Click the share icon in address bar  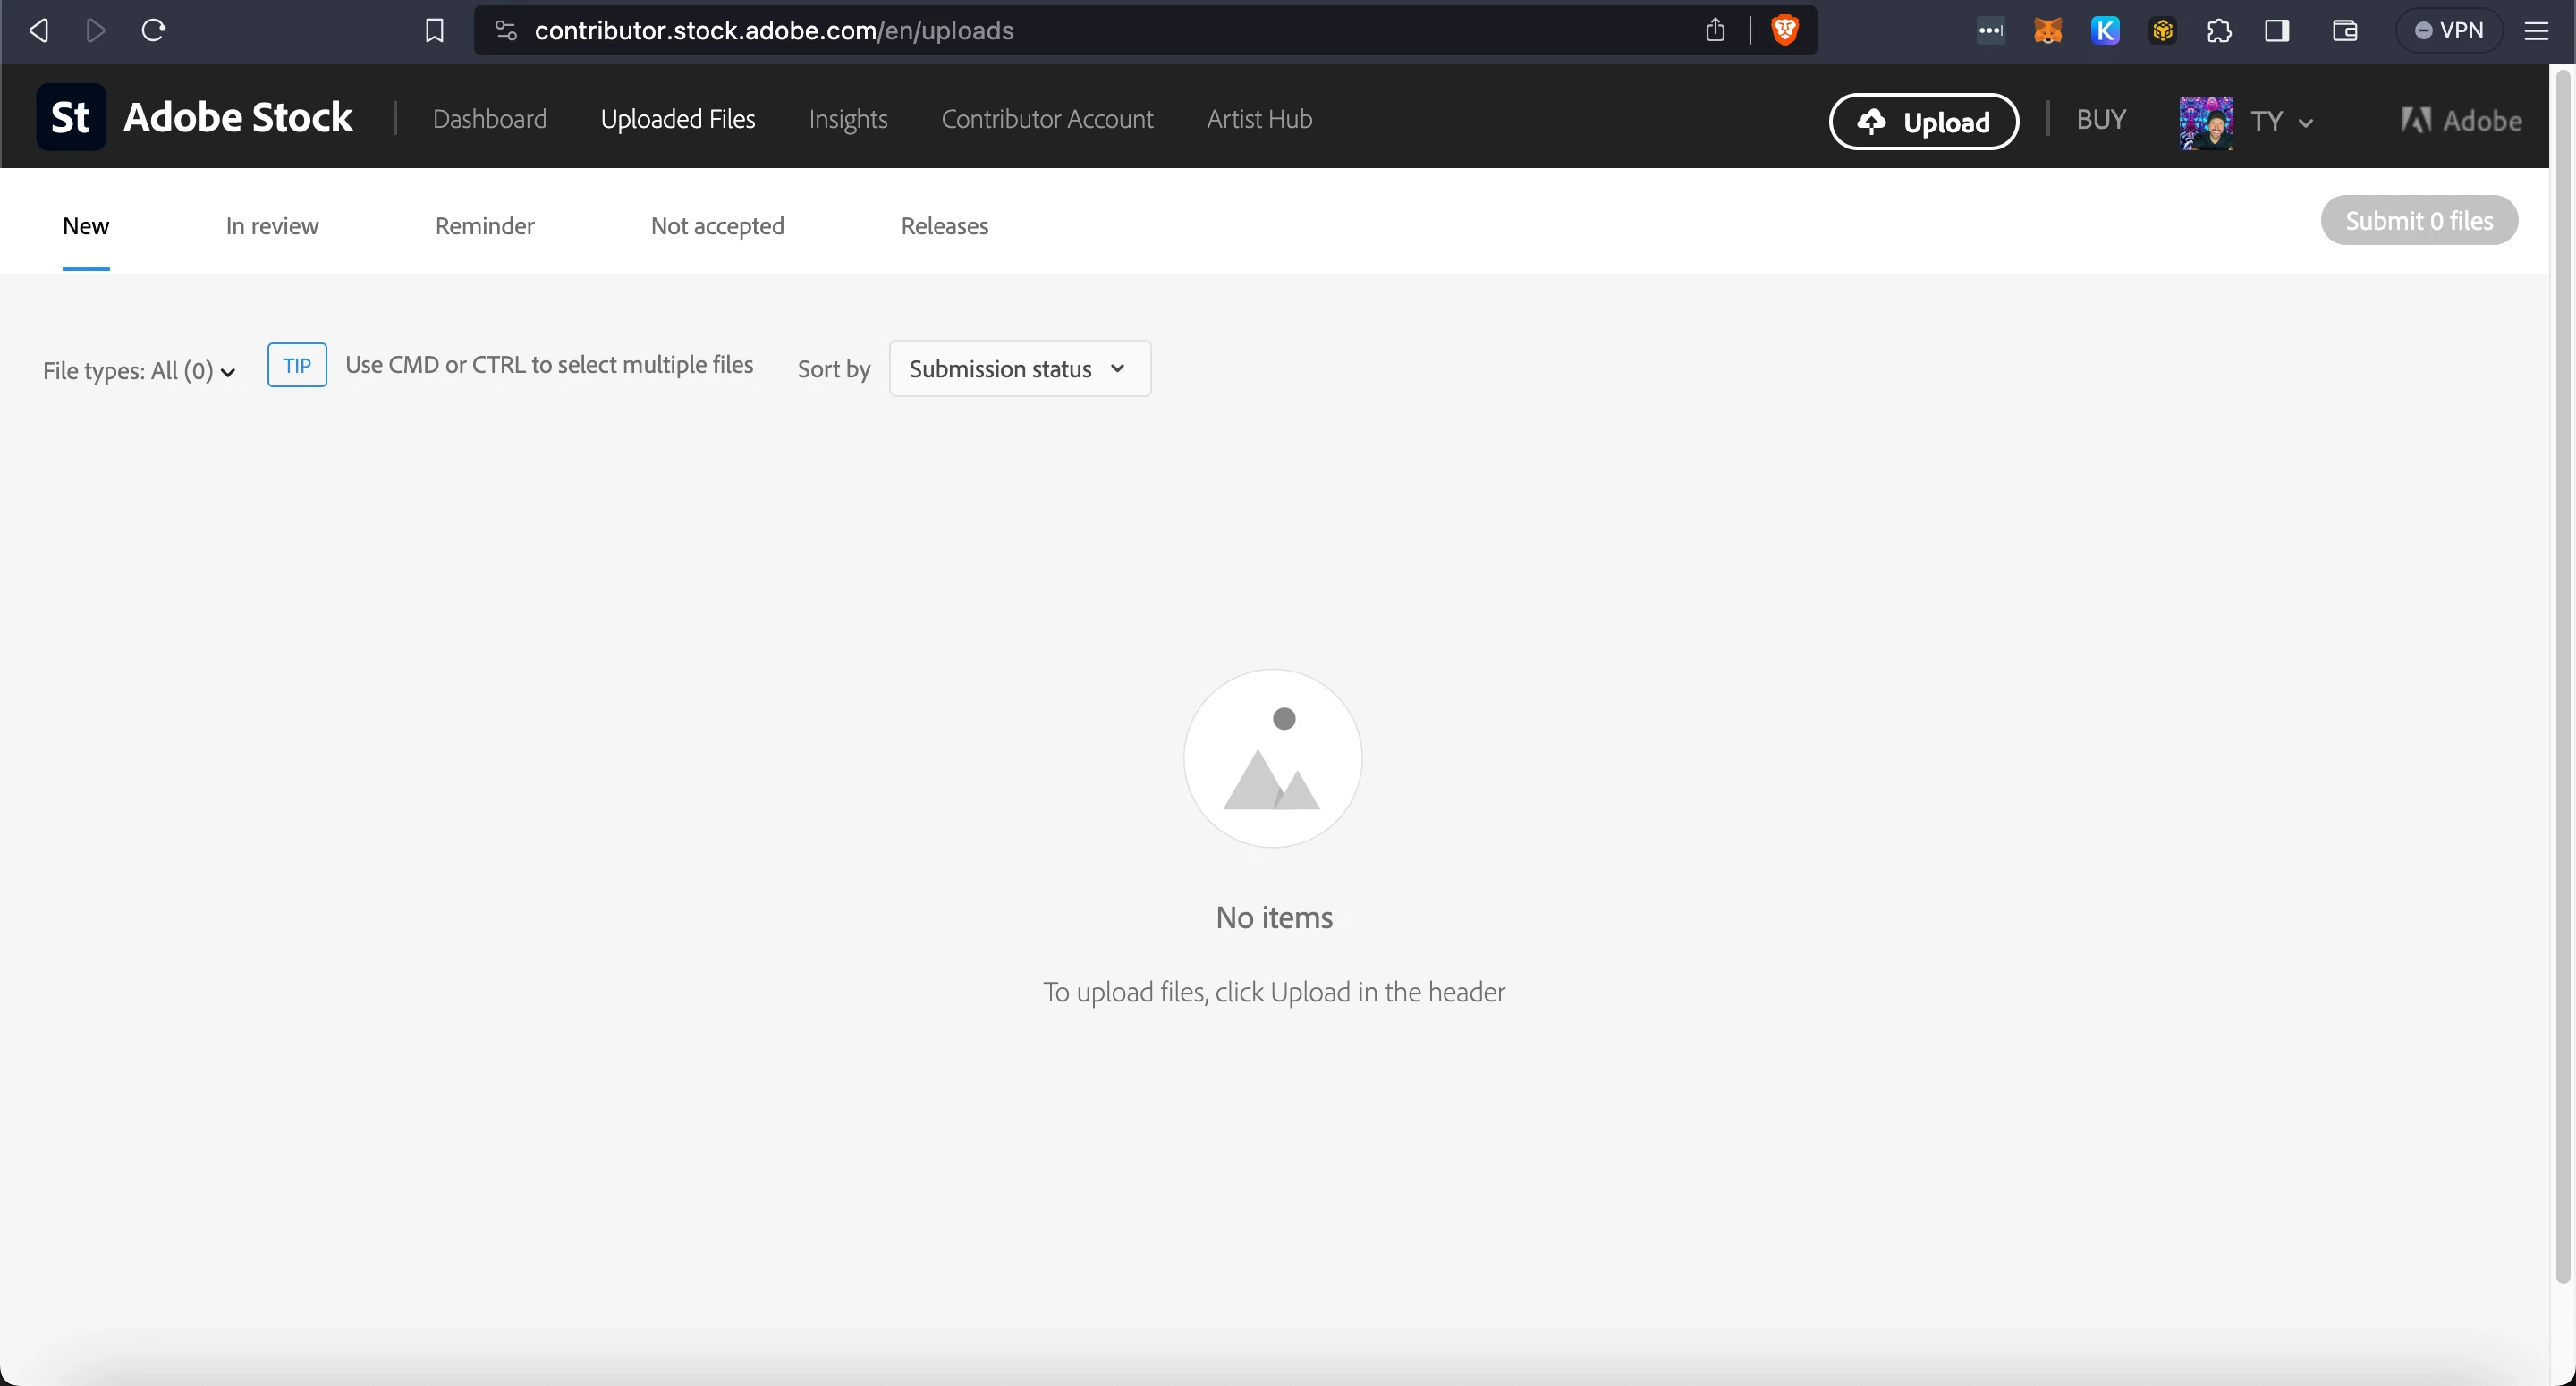(1715, 30)
